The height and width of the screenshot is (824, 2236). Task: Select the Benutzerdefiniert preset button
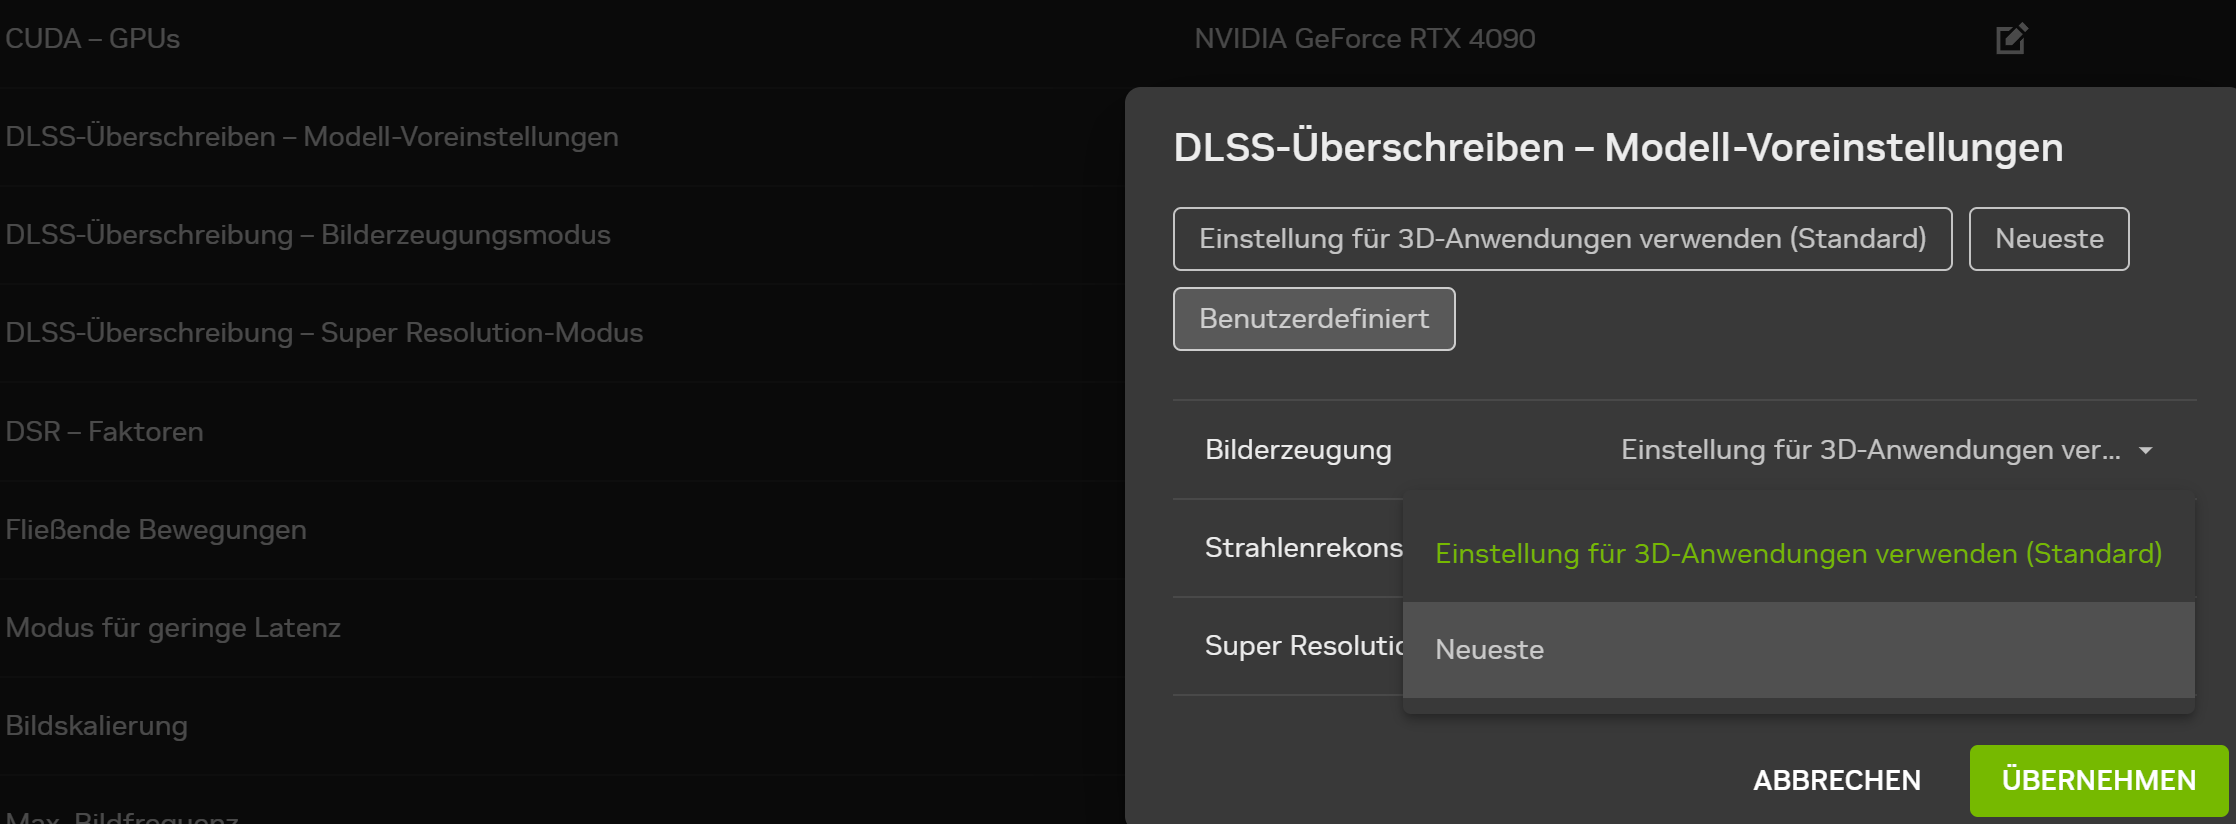pyautogui.click(x=1313, y=319)
